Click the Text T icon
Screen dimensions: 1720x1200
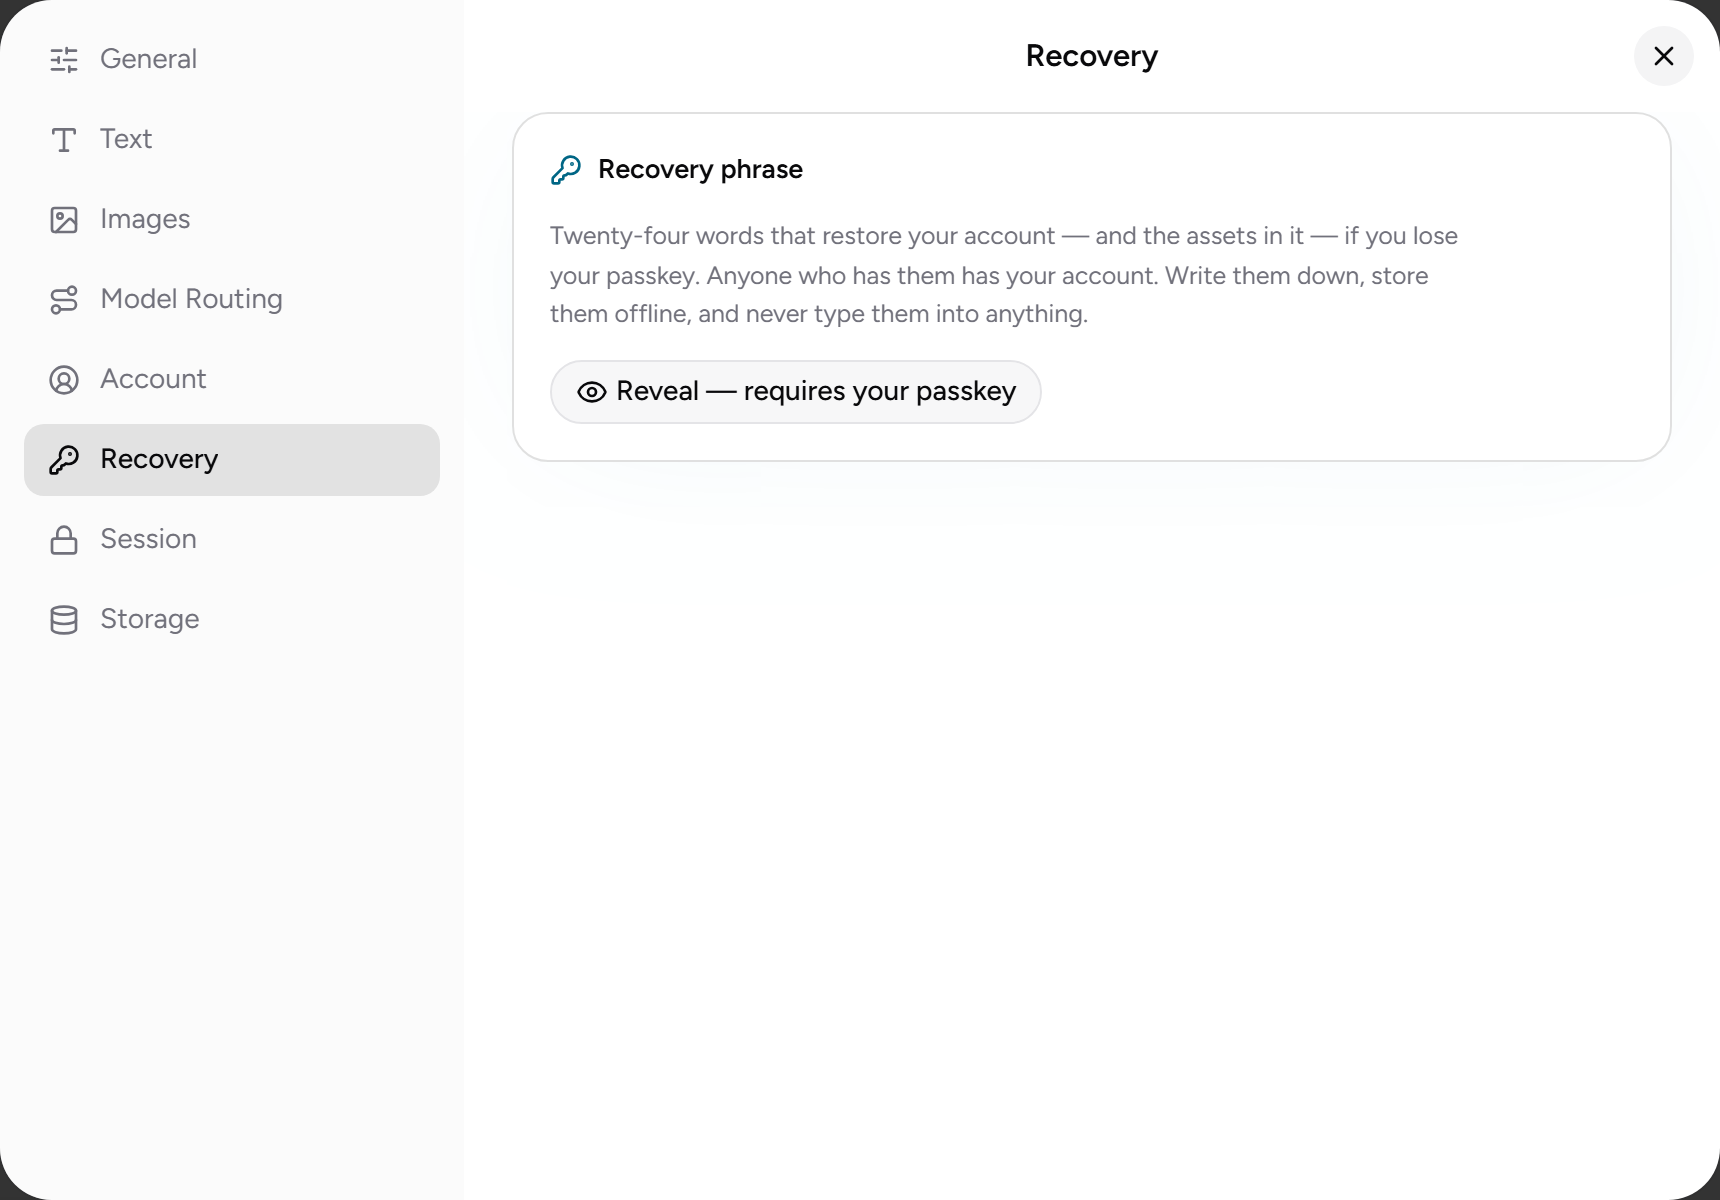[64, 140]
